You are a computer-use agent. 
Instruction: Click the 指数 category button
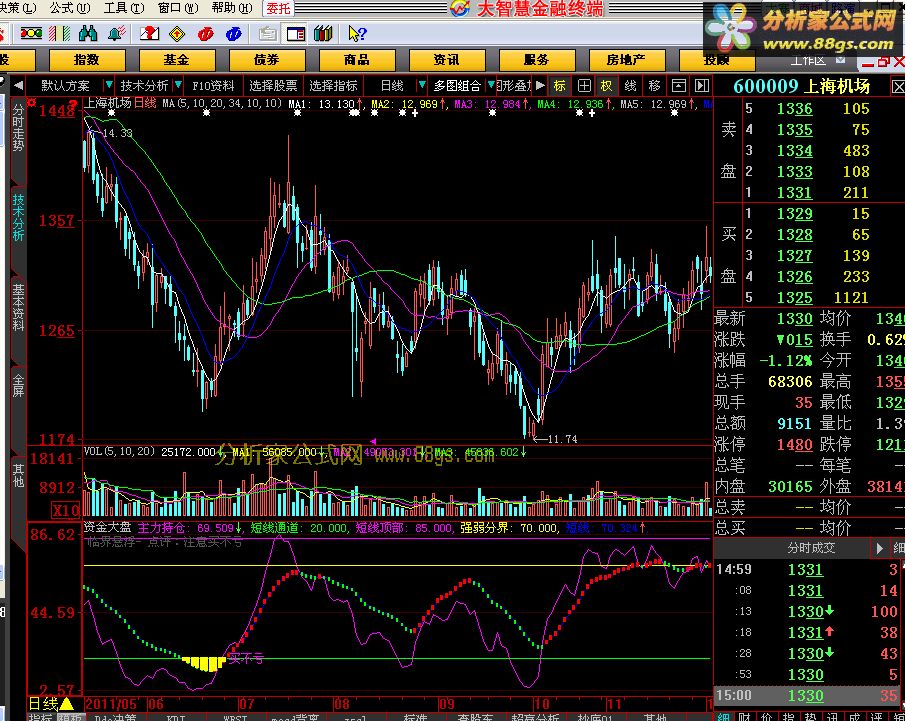[x=87, y=60]
